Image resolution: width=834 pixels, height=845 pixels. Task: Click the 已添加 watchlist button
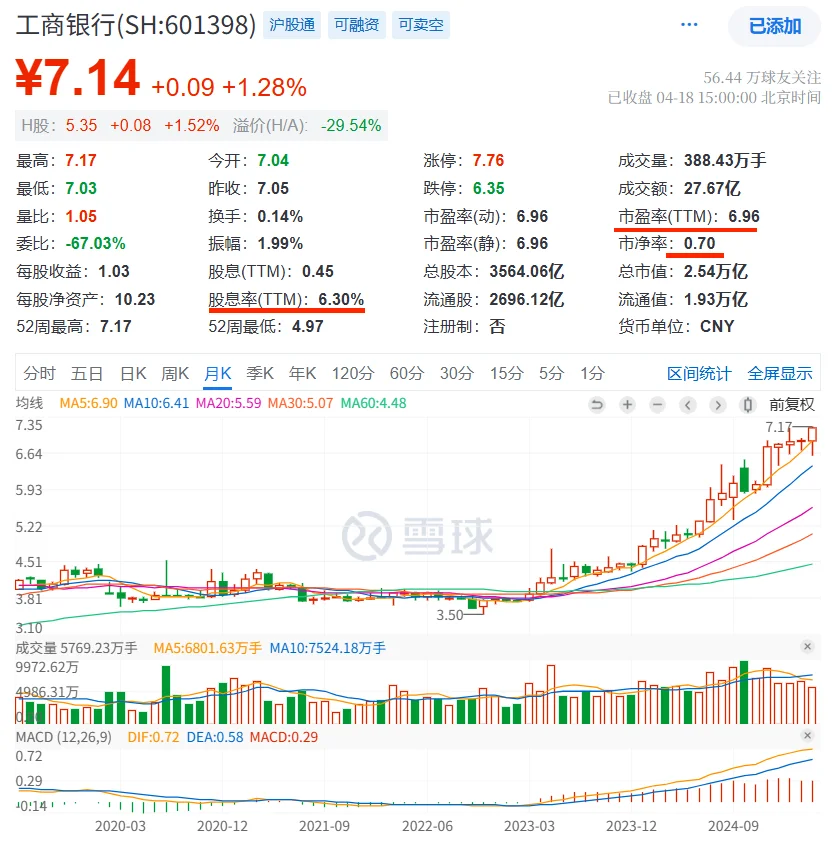(774, 26)
